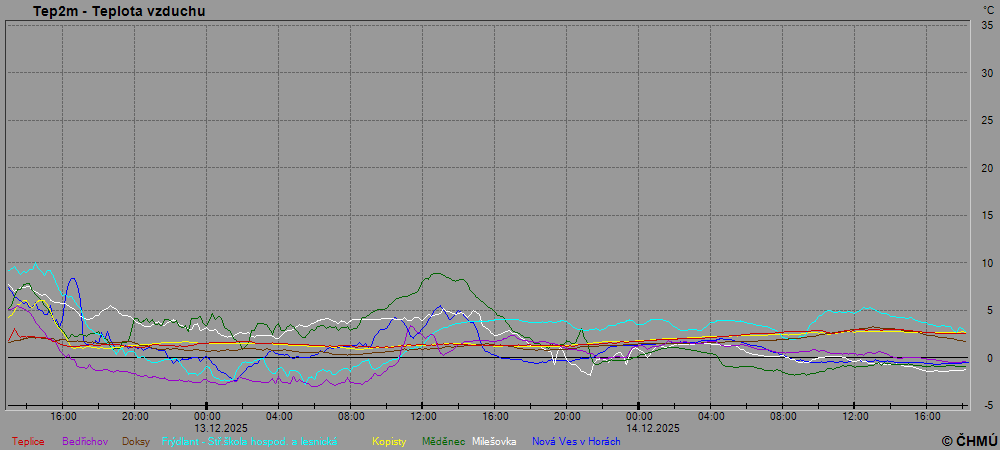The width and height of the screenshot is (1000, 450).
Task: Click the first 16:00 time axis label
Action: coord(63,416)
